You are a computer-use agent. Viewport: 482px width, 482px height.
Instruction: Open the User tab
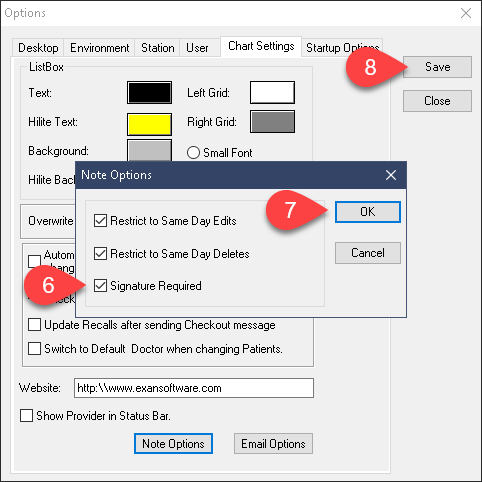tap(197, 48)
